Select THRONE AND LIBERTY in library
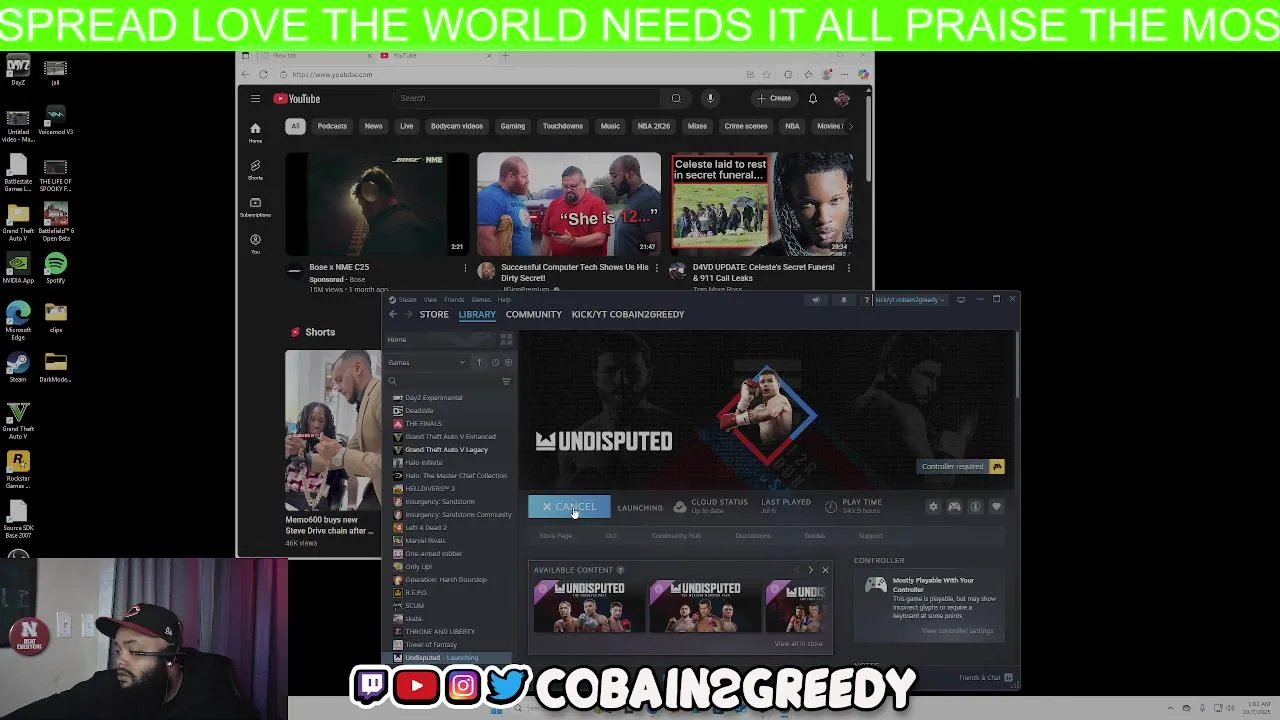This screenshot has width=1280, height=720. (440, 632)
